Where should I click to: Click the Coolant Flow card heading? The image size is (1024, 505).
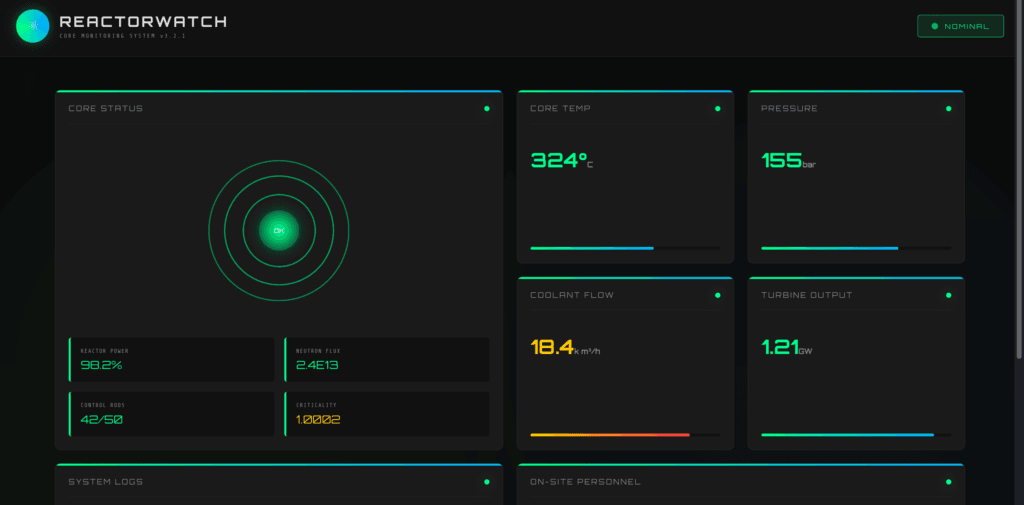pos(572,295)
